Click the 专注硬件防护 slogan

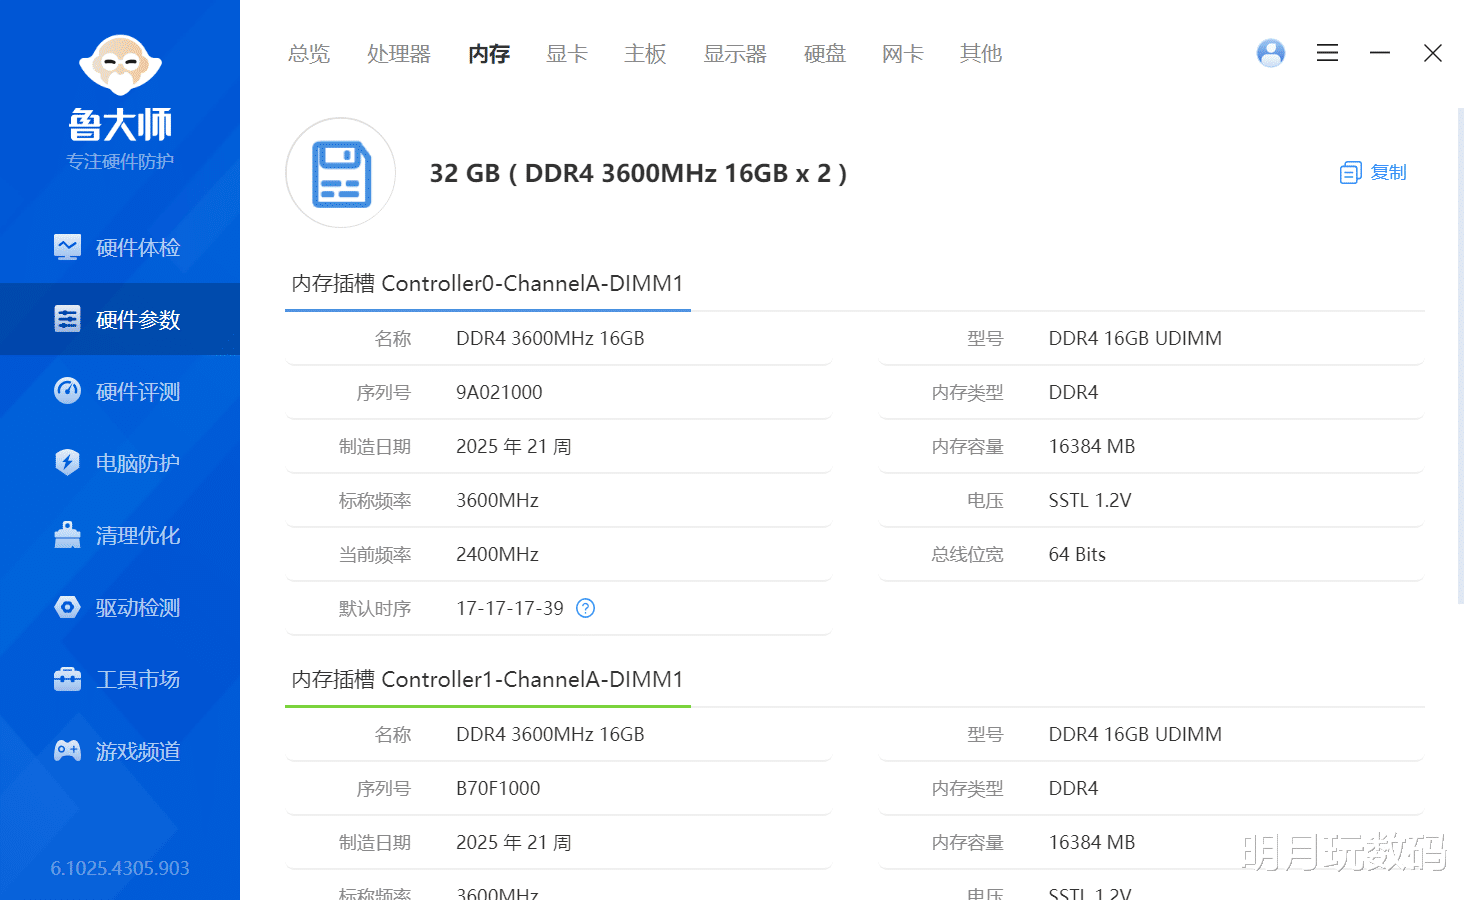120,161
